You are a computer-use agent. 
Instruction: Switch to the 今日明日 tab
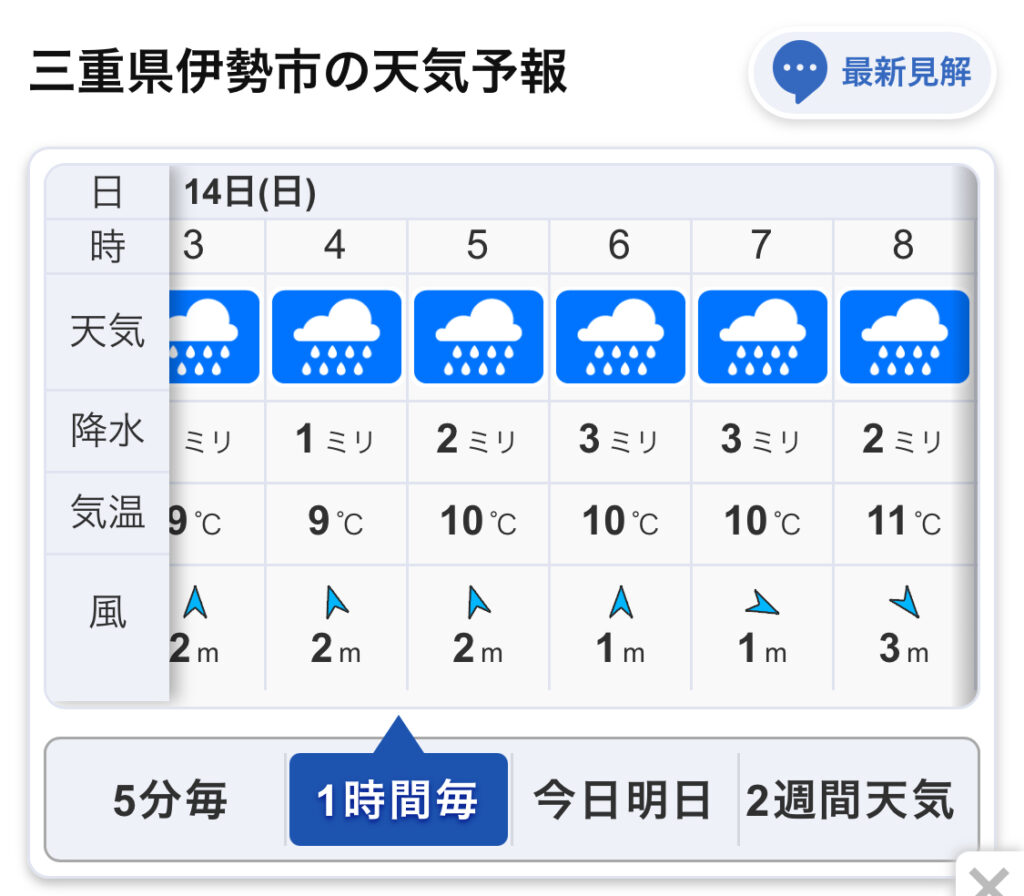tap(623, 800)
